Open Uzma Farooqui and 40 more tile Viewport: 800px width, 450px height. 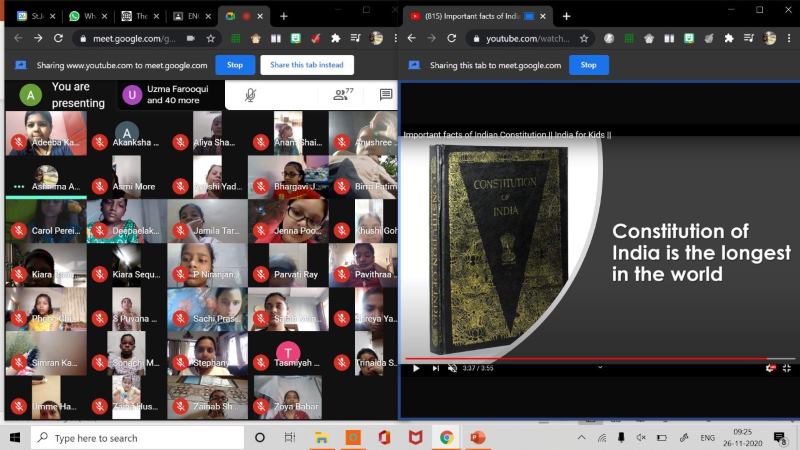[170, 95]
